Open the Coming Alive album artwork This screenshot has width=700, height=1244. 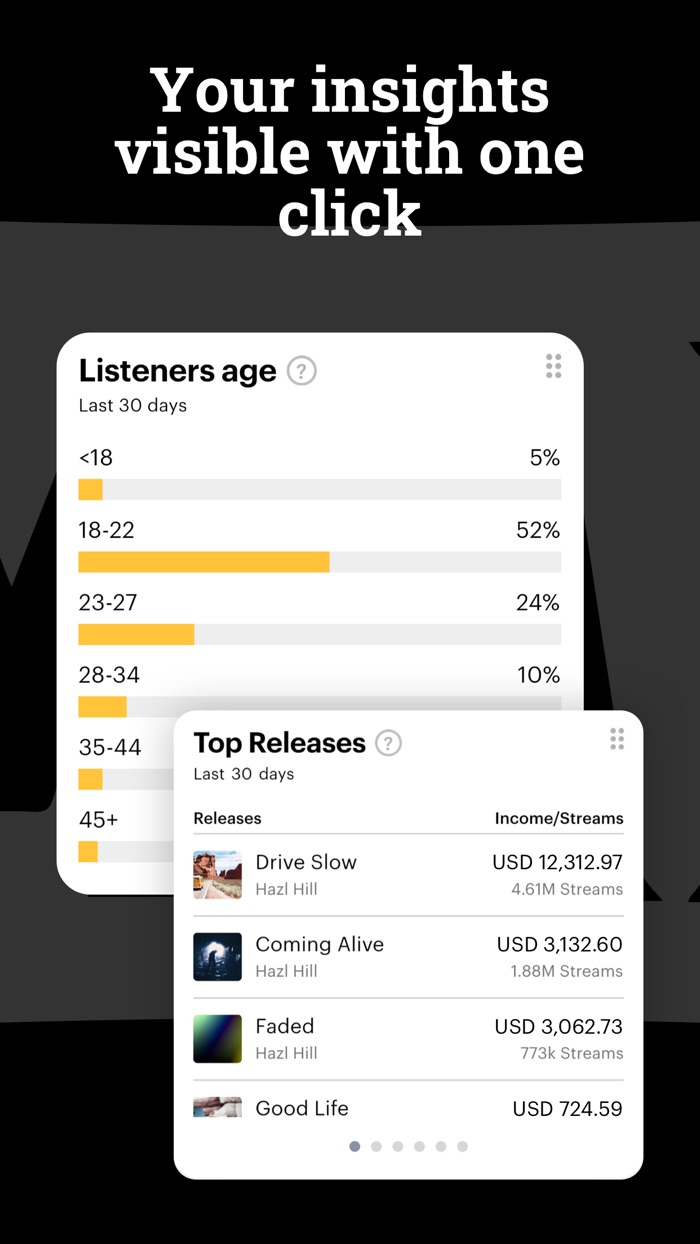tap(217, 957)
